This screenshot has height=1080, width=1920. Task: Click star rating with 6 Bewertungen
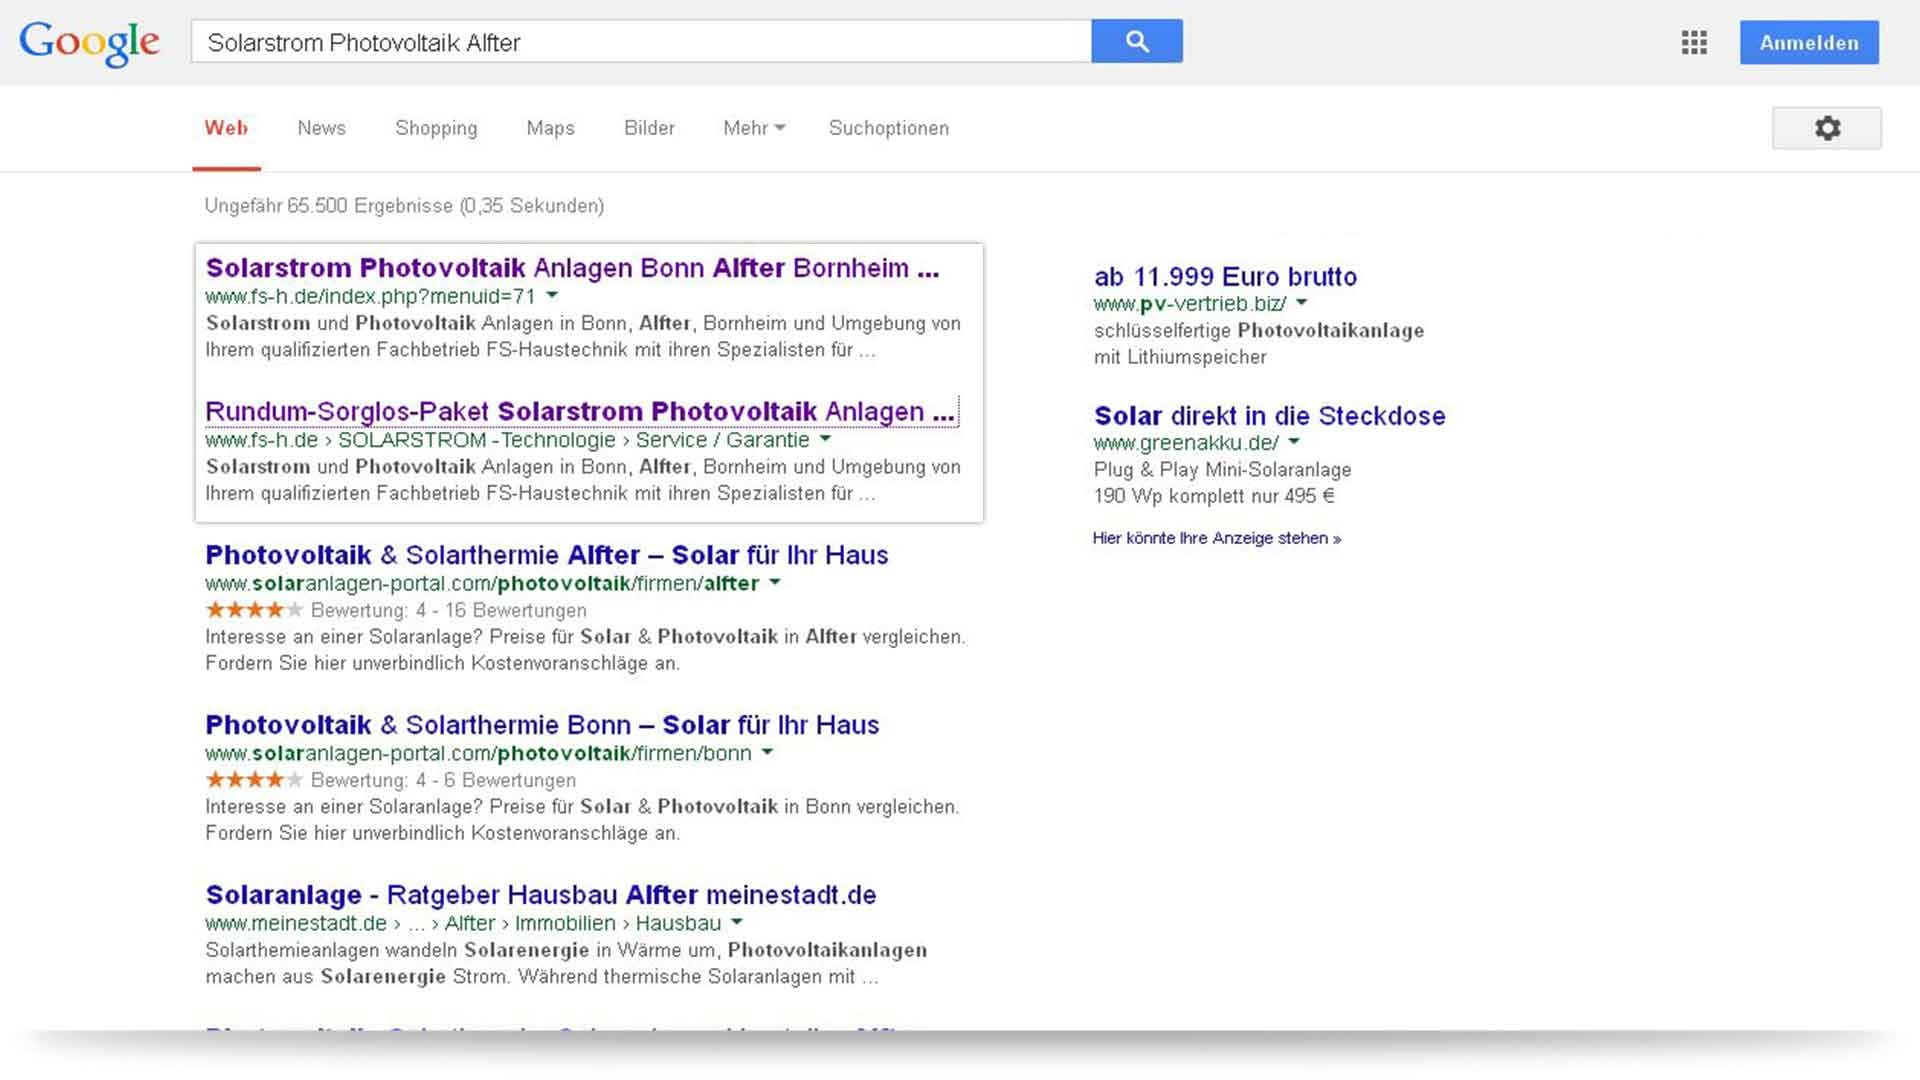tap(254, 779)
